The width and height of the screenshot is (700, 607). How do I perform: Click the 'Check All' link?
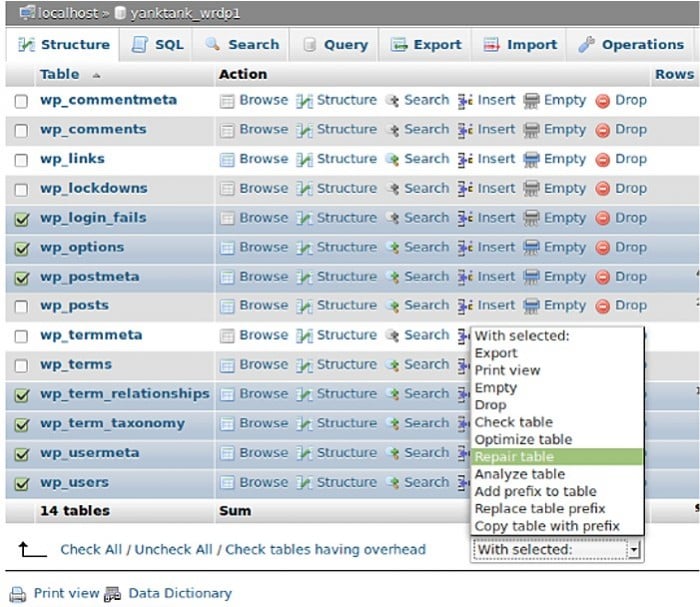[91, 549]
